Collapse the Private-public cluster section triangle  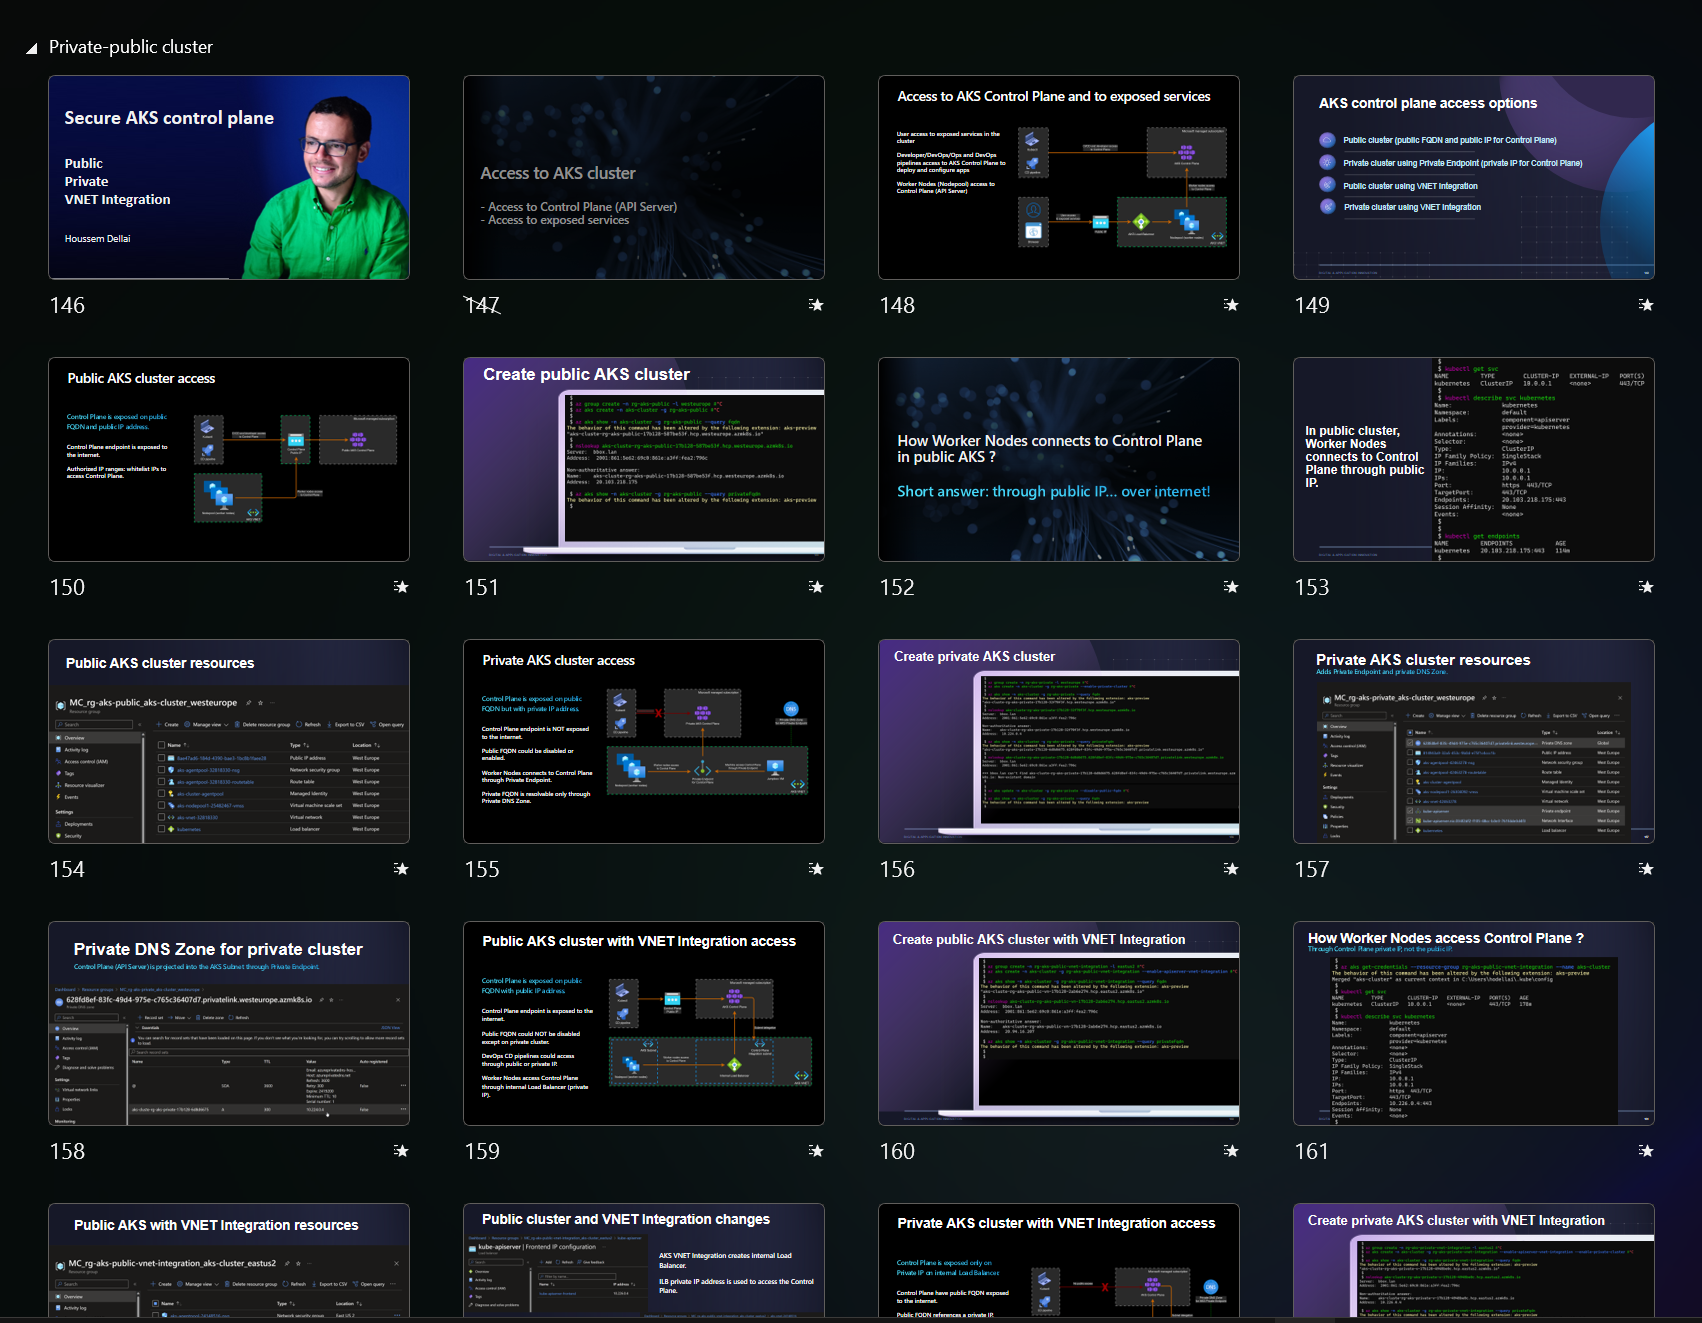(32, 48)
